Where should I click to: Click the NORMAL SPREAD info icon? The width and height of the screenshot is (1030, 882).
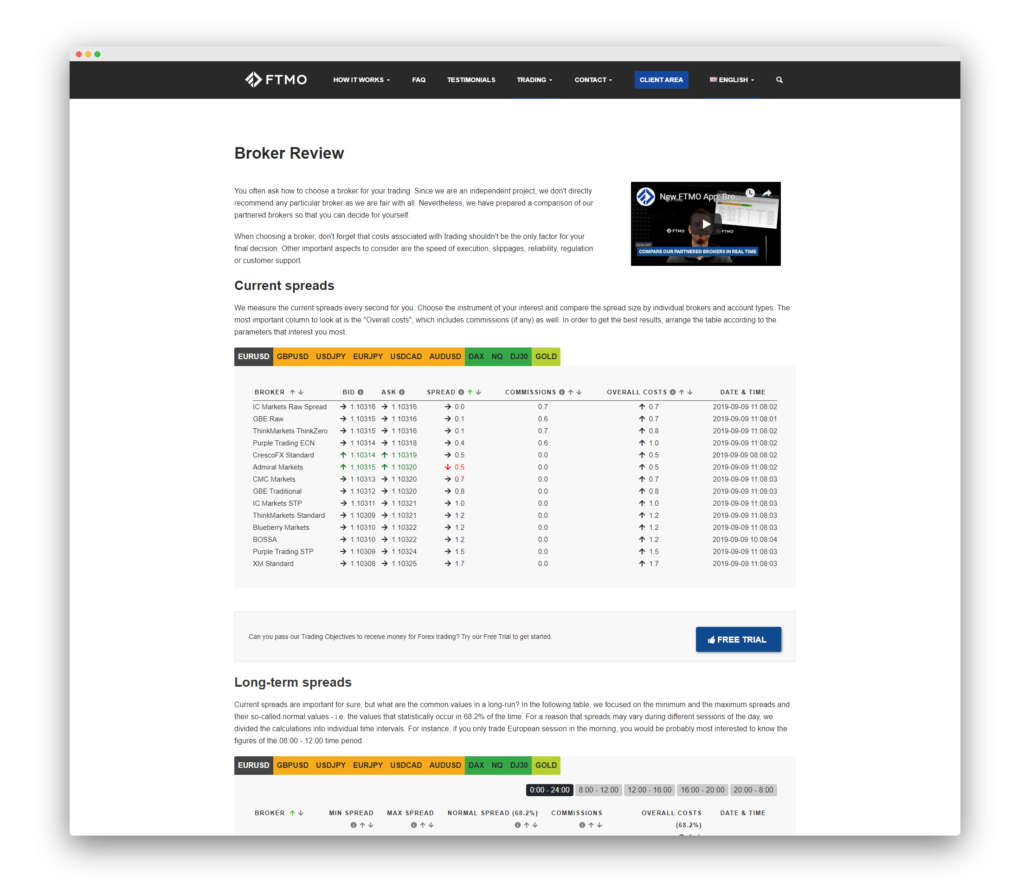click(x=518, y=825)
